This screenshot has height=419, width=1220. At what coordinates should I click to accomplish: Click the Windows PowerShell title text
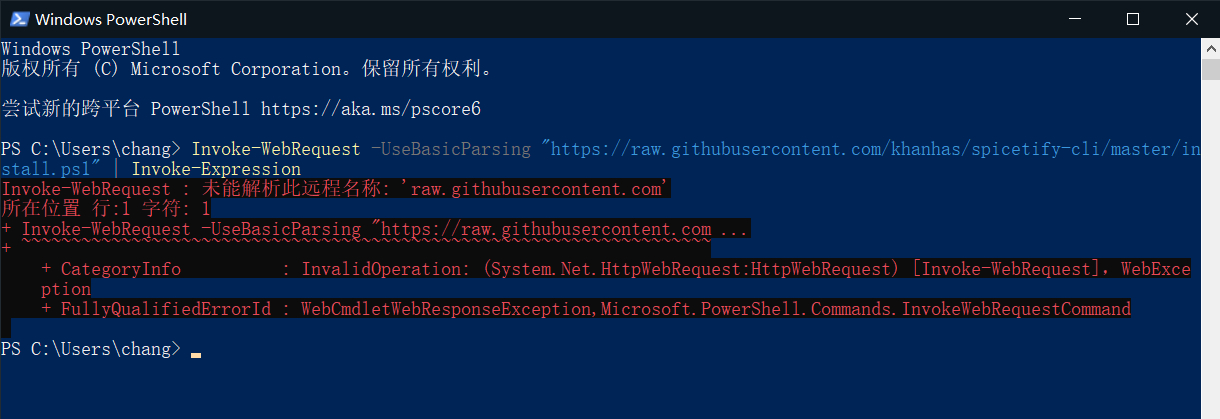tap(111, 19)
